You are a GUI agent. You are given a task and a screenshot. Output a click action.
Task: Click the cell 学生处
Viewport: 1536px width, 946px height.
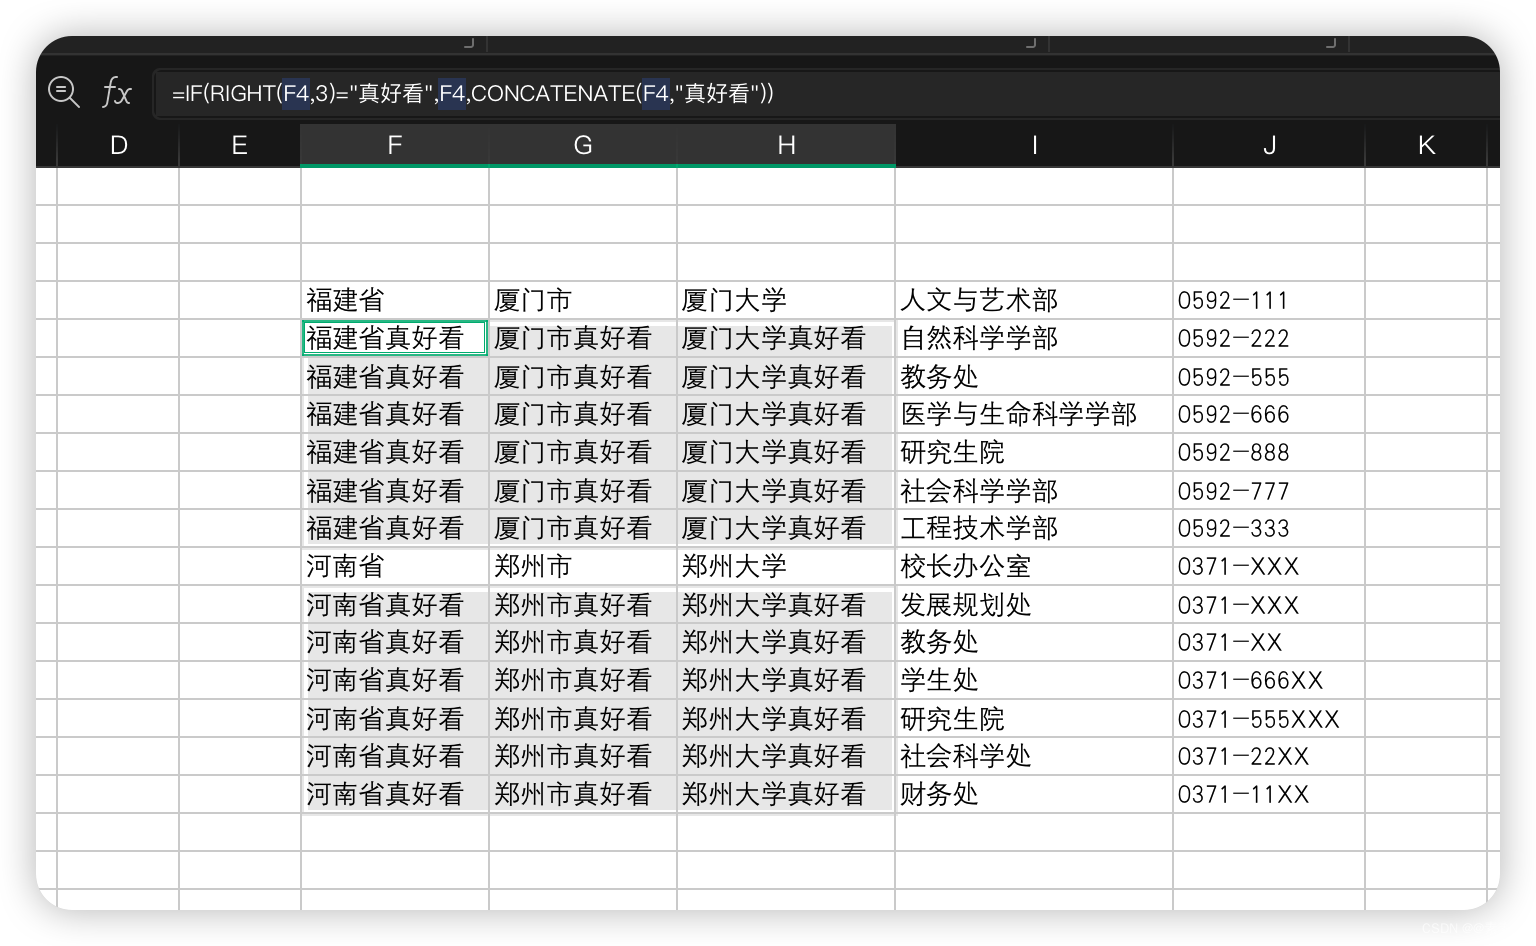(x=1034, y=680)
